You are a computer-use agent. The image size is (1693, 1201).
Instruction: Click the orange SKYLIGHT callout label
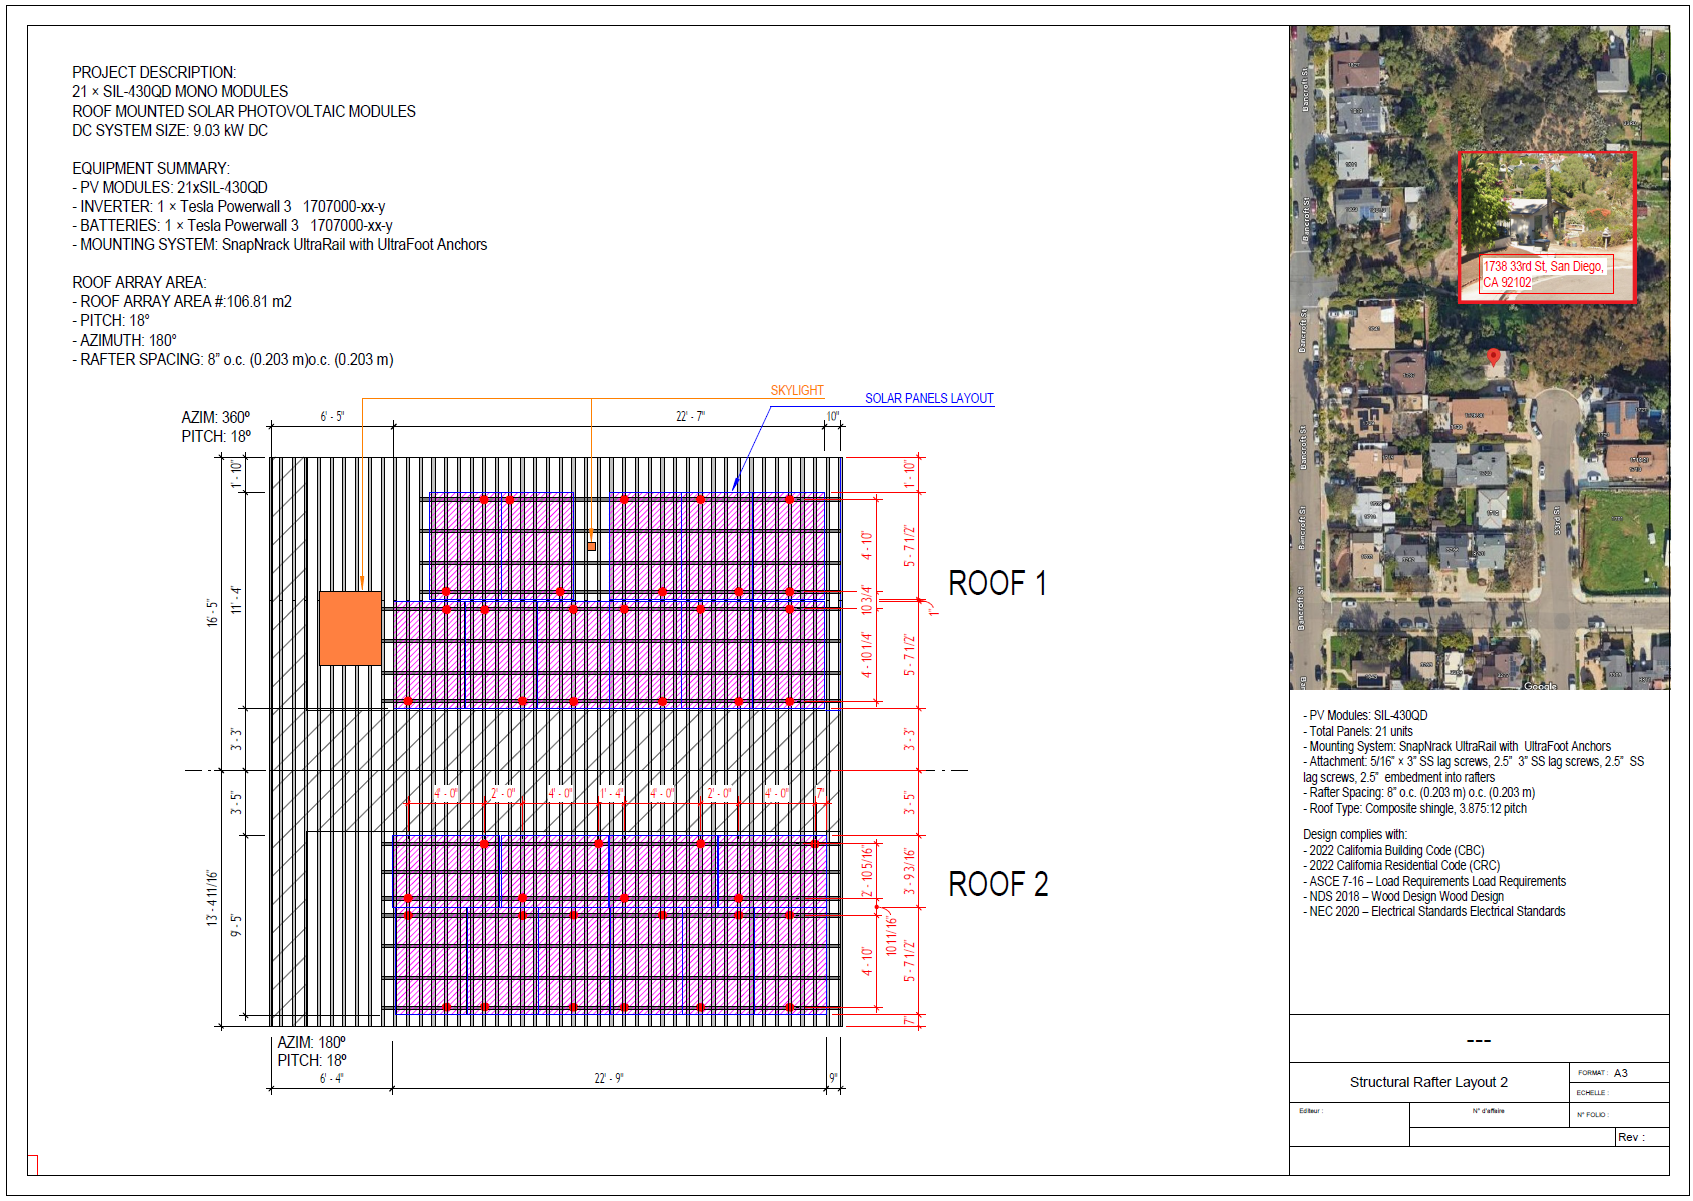[796, 390]
